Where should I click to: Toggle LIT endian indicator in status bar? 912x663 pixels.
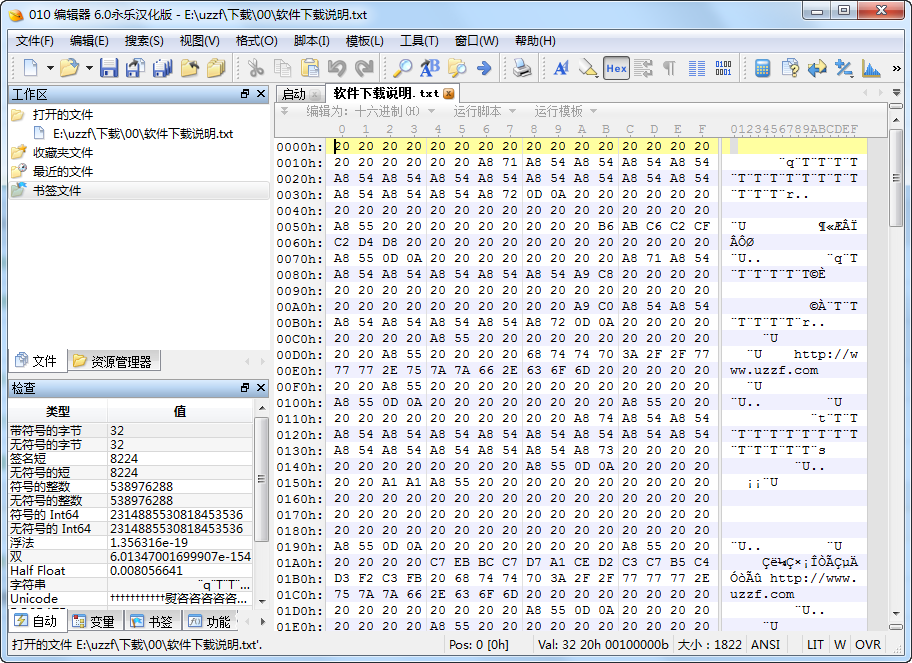(x=816, y=645)
